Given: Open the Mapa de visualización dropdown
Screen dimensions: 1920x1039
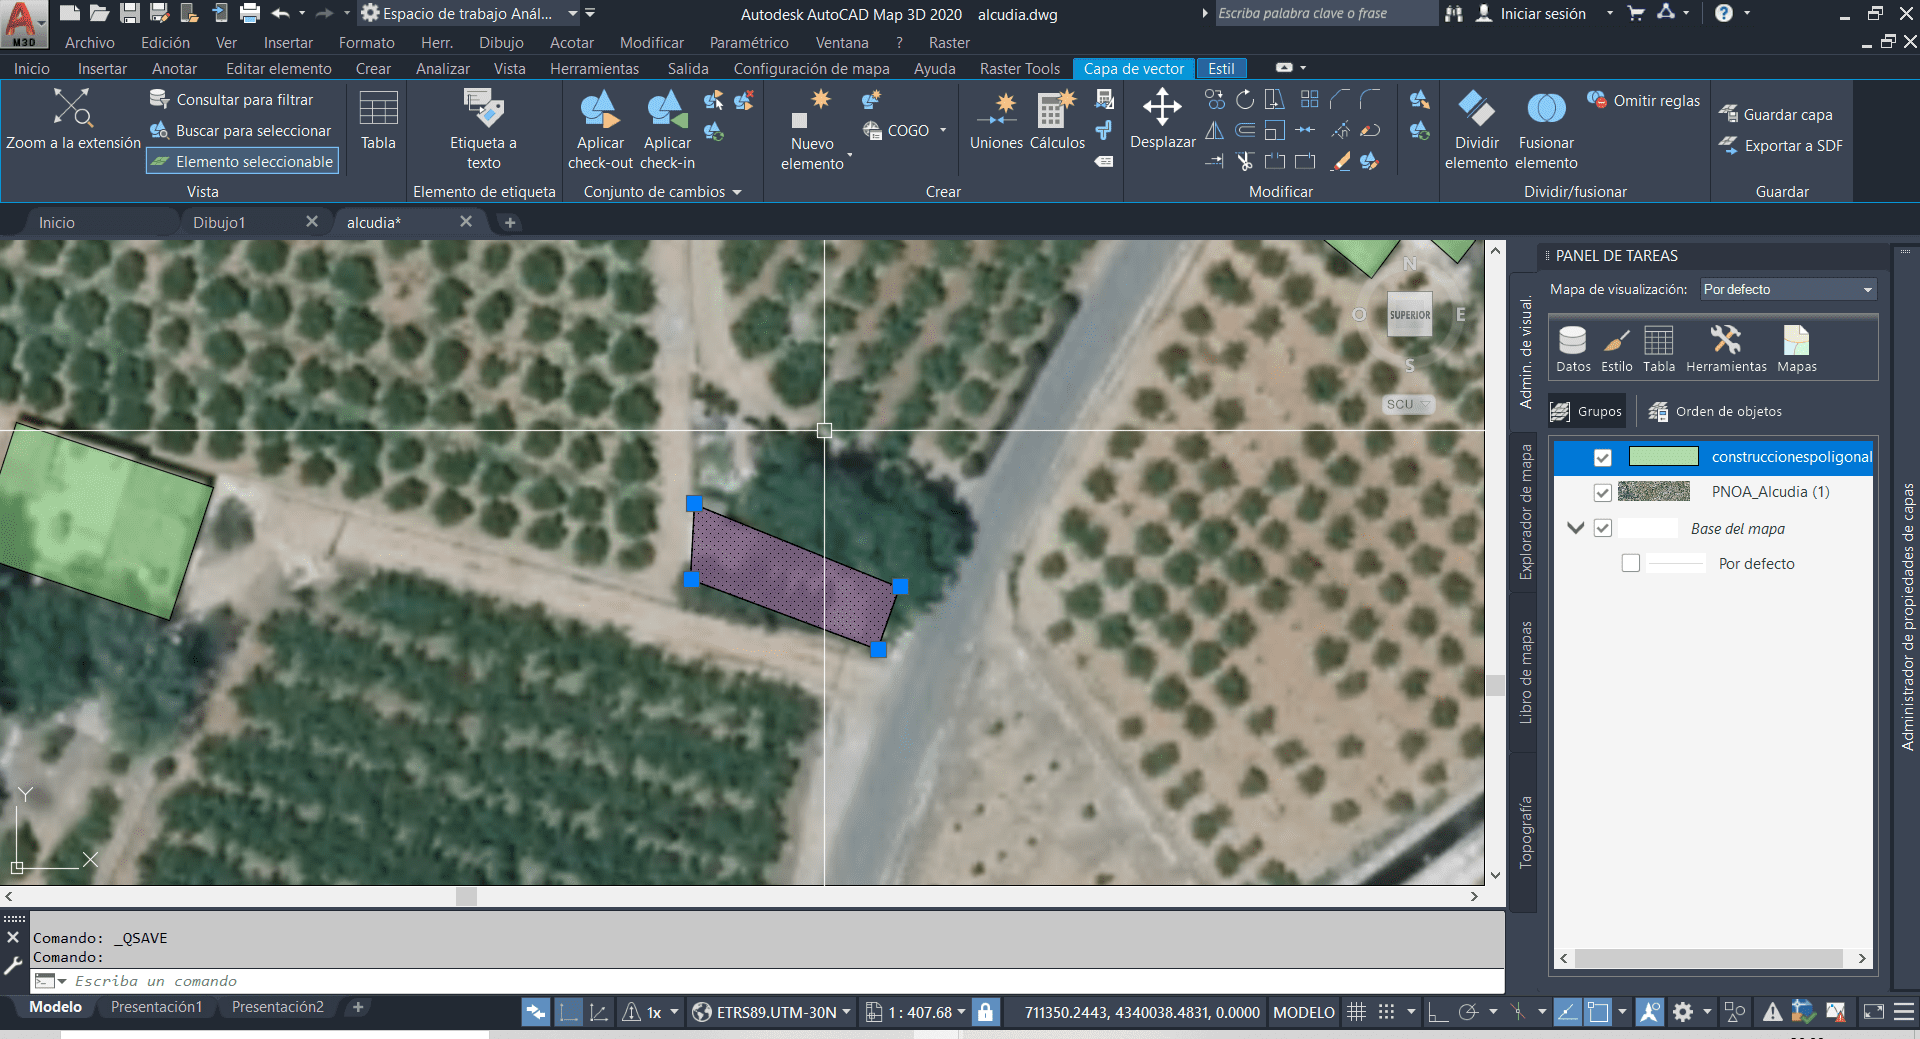Looking at the screenshot, I should coord(1866,289).
